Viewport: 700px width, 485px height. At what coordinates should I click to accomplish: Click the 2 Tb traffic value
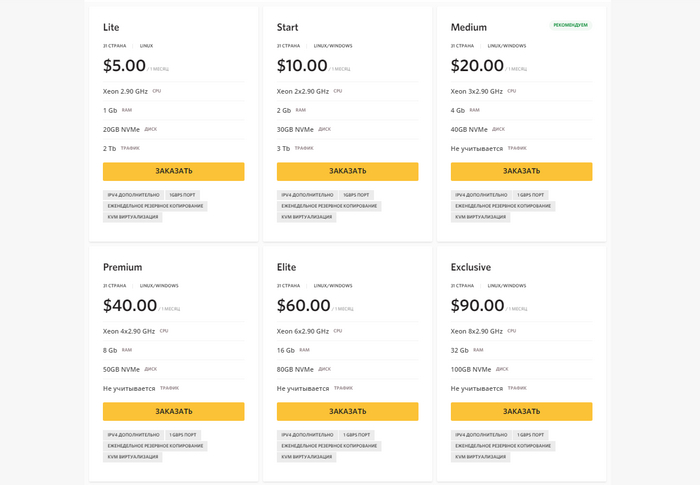110,148
